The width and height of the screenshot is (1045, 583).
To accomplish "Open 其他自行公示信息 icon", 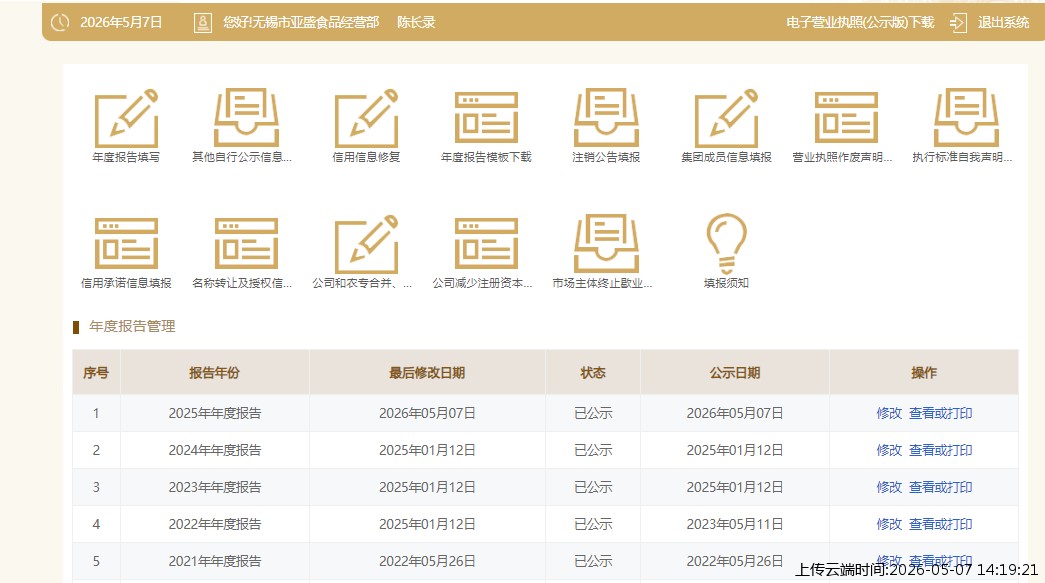I will pos(246,118).
